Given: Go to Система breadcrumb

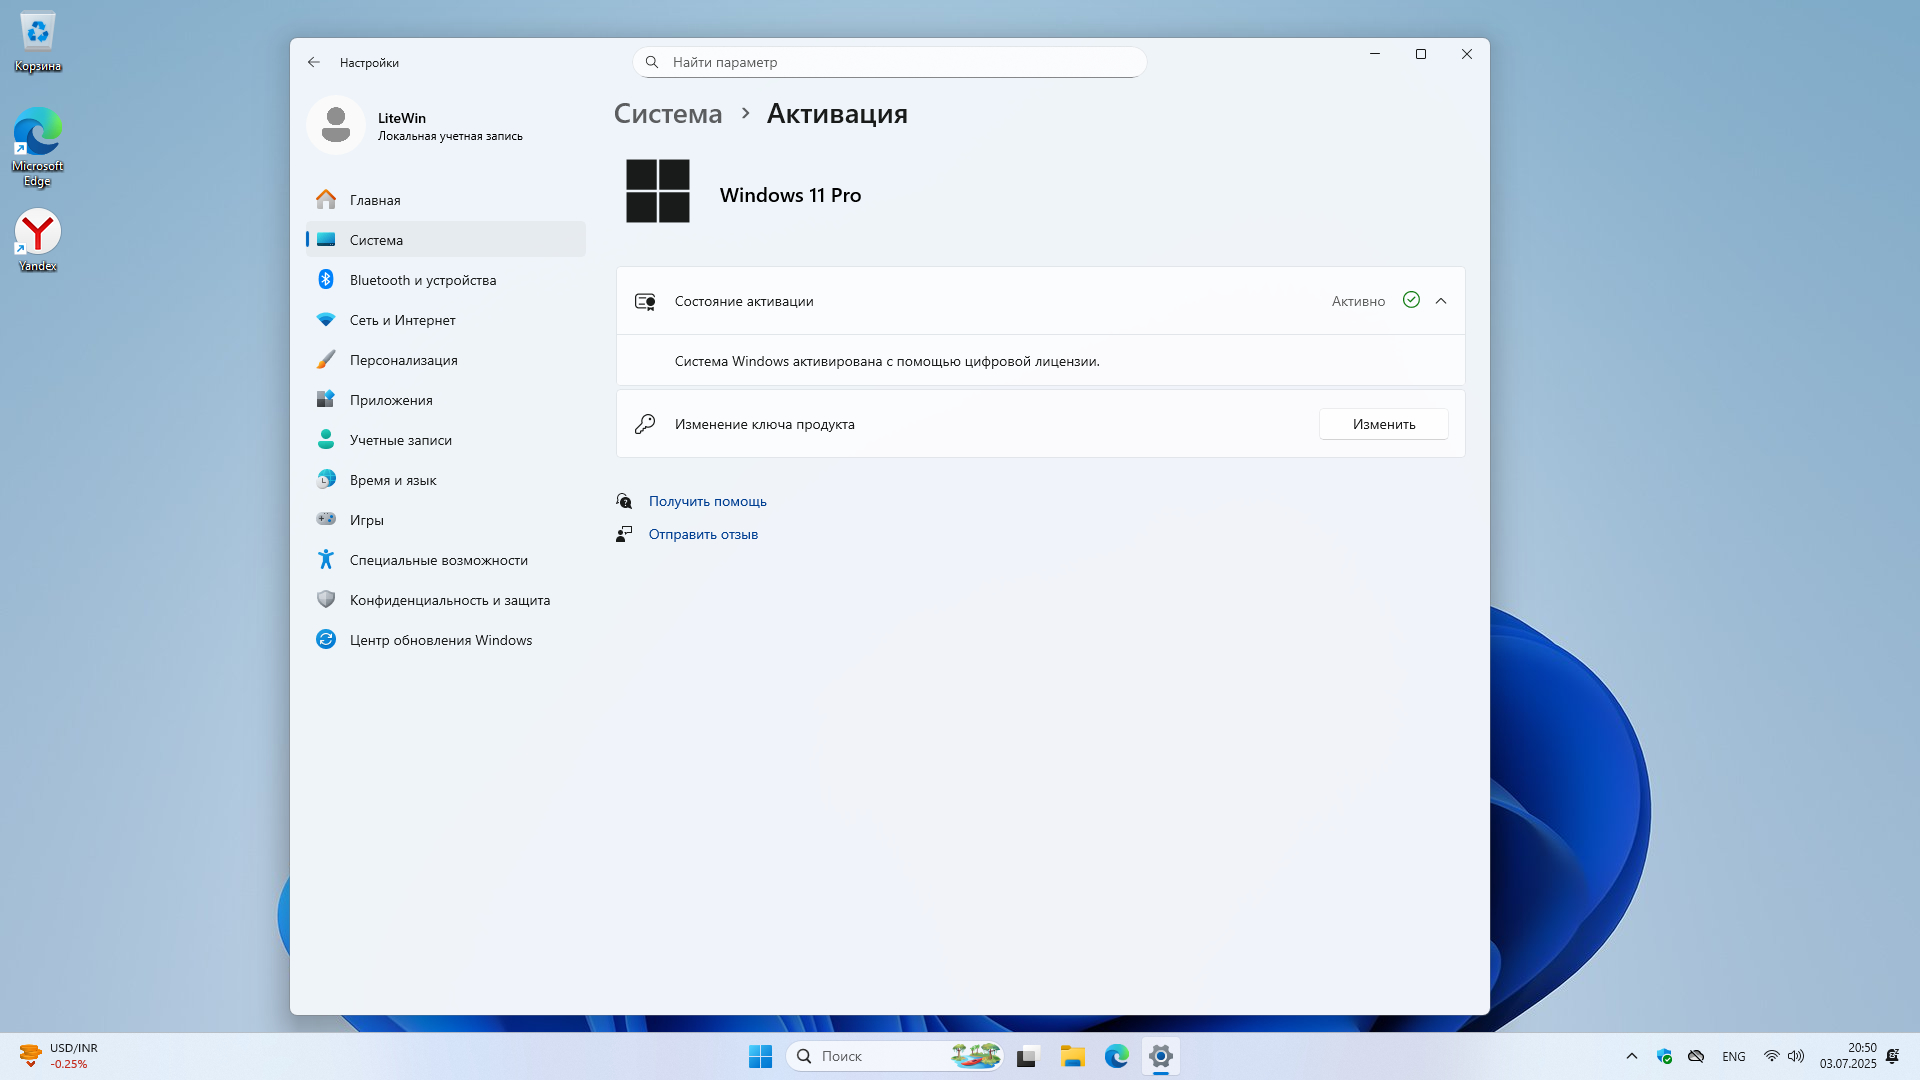Looking at the screenshot, I should click(x=667, y=114).
